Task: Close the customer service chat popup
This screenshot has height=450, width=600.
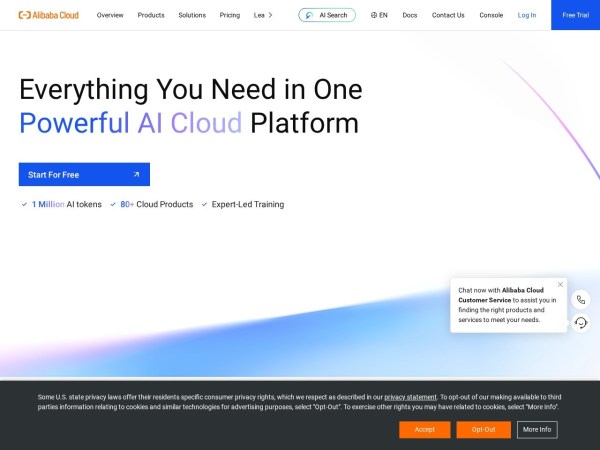Action: (x=560, y=284)
